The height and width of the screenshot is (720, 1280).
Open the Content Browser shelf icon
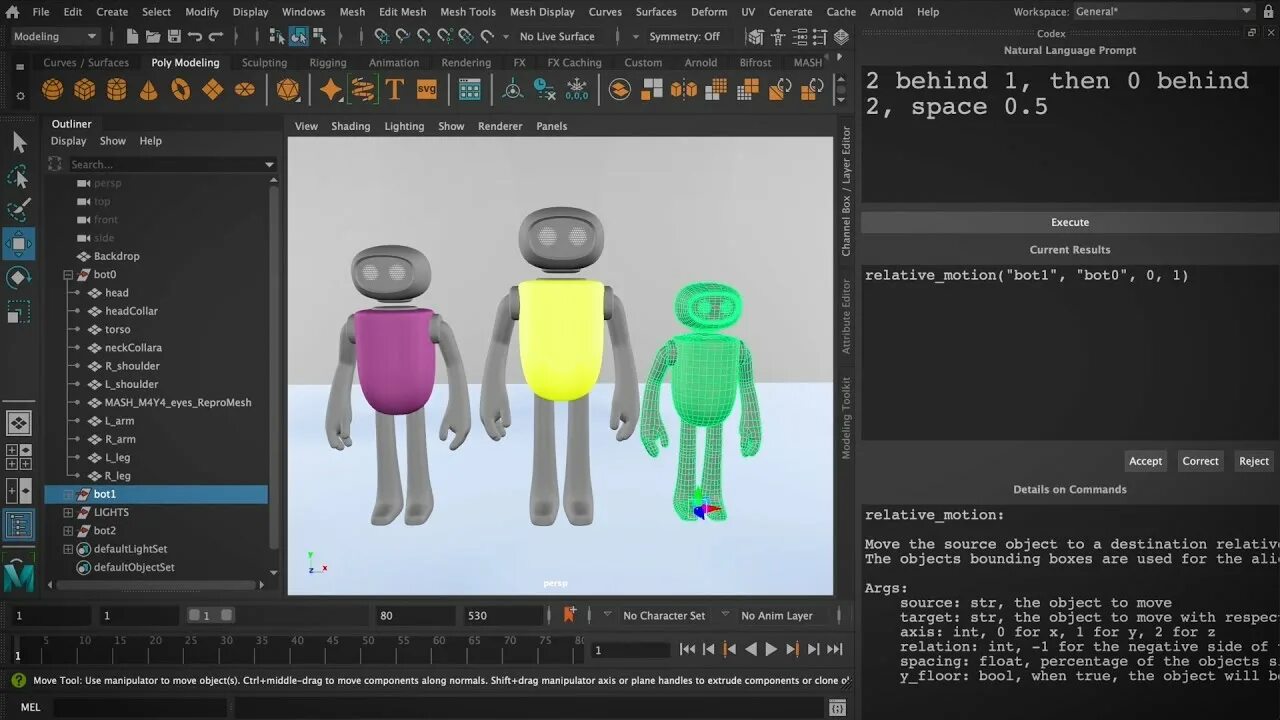click(470, 90)
